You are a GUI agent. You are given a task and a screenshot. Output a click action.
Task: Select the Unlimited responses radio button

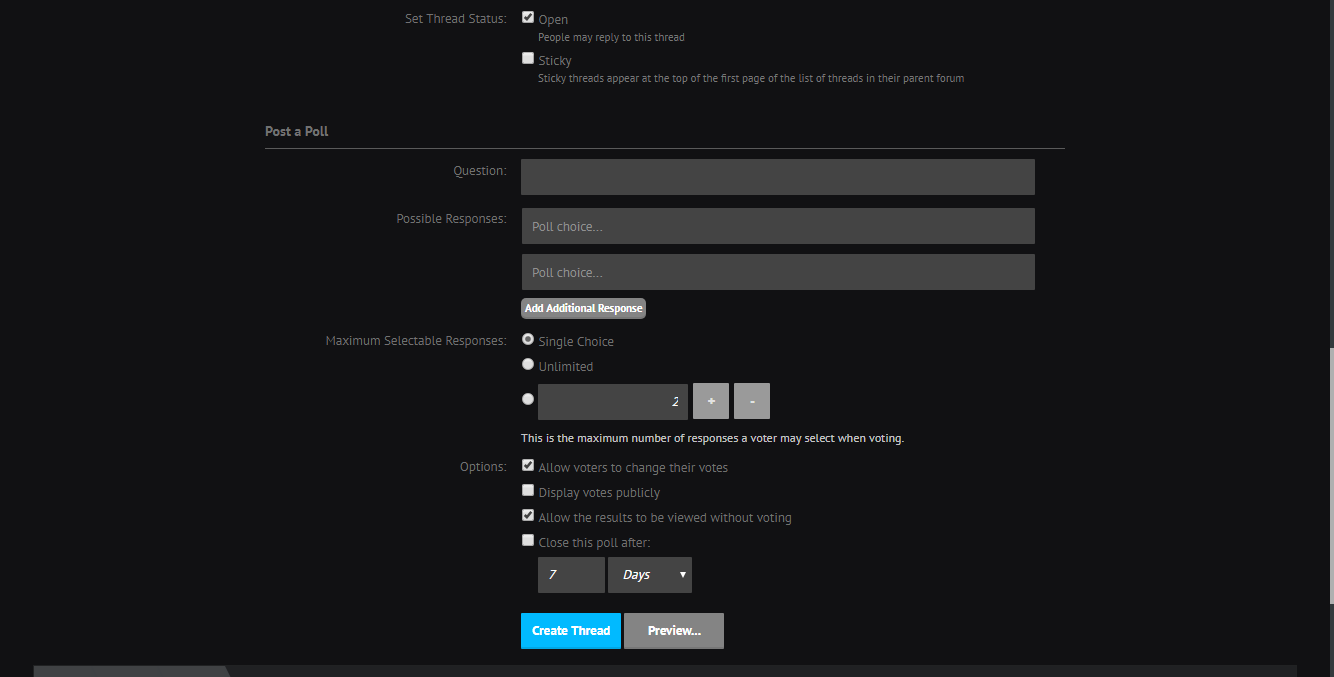(x=528, y=365)
